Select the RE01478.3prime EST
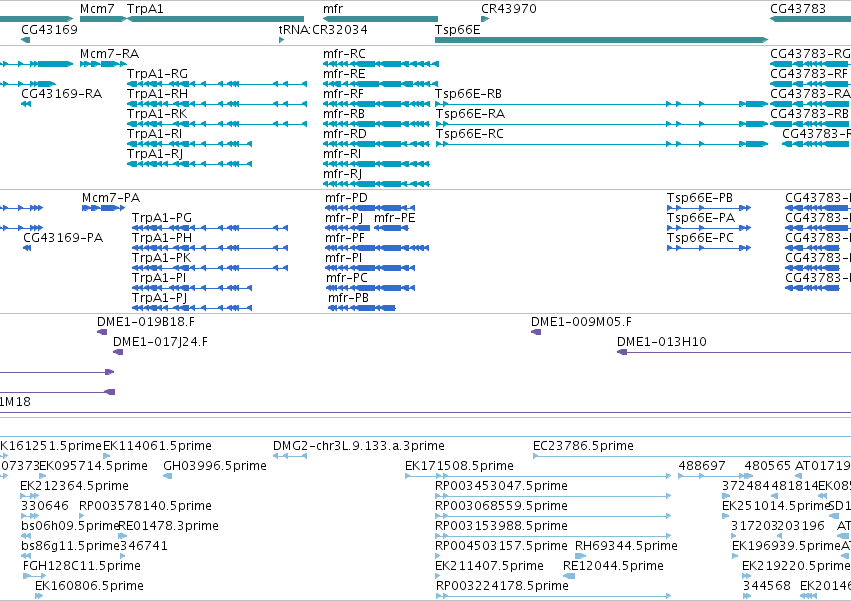 (168, 526)
